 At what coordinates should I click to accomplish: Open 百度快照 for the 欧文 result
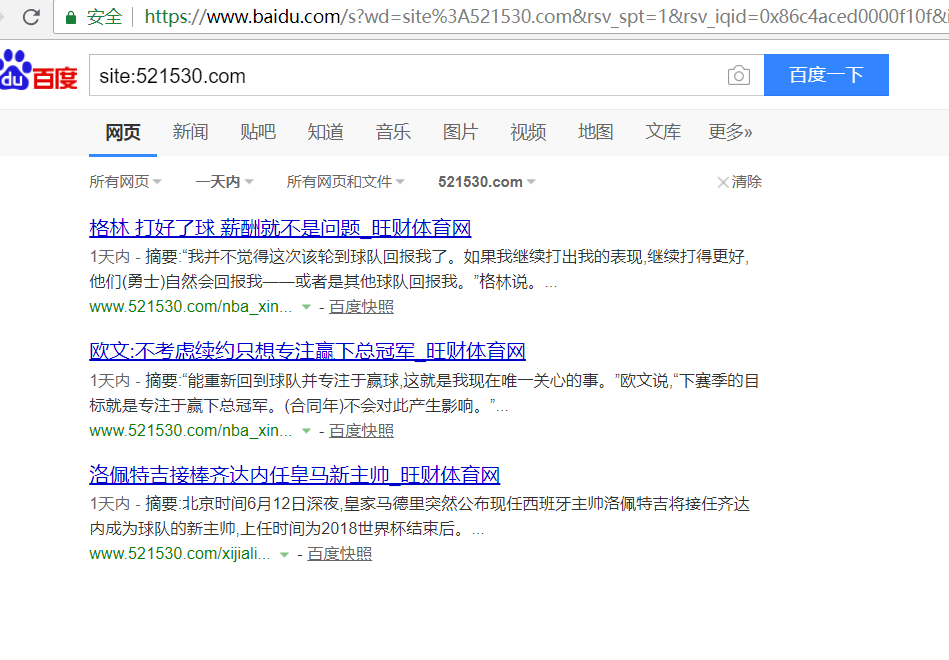pos(361,431)
